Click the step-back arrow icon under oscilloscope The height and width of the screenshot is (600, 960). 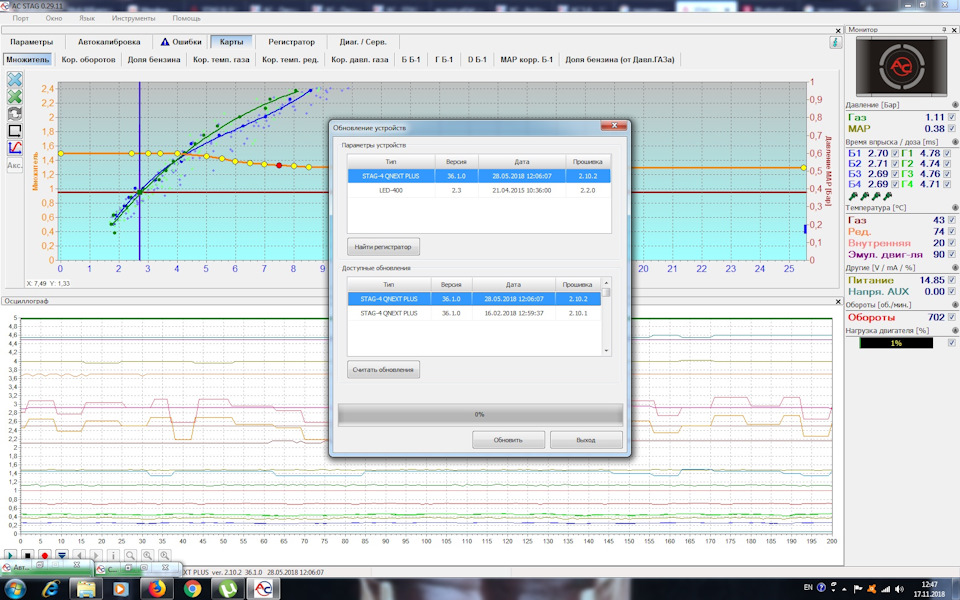(x=78, y=555)
